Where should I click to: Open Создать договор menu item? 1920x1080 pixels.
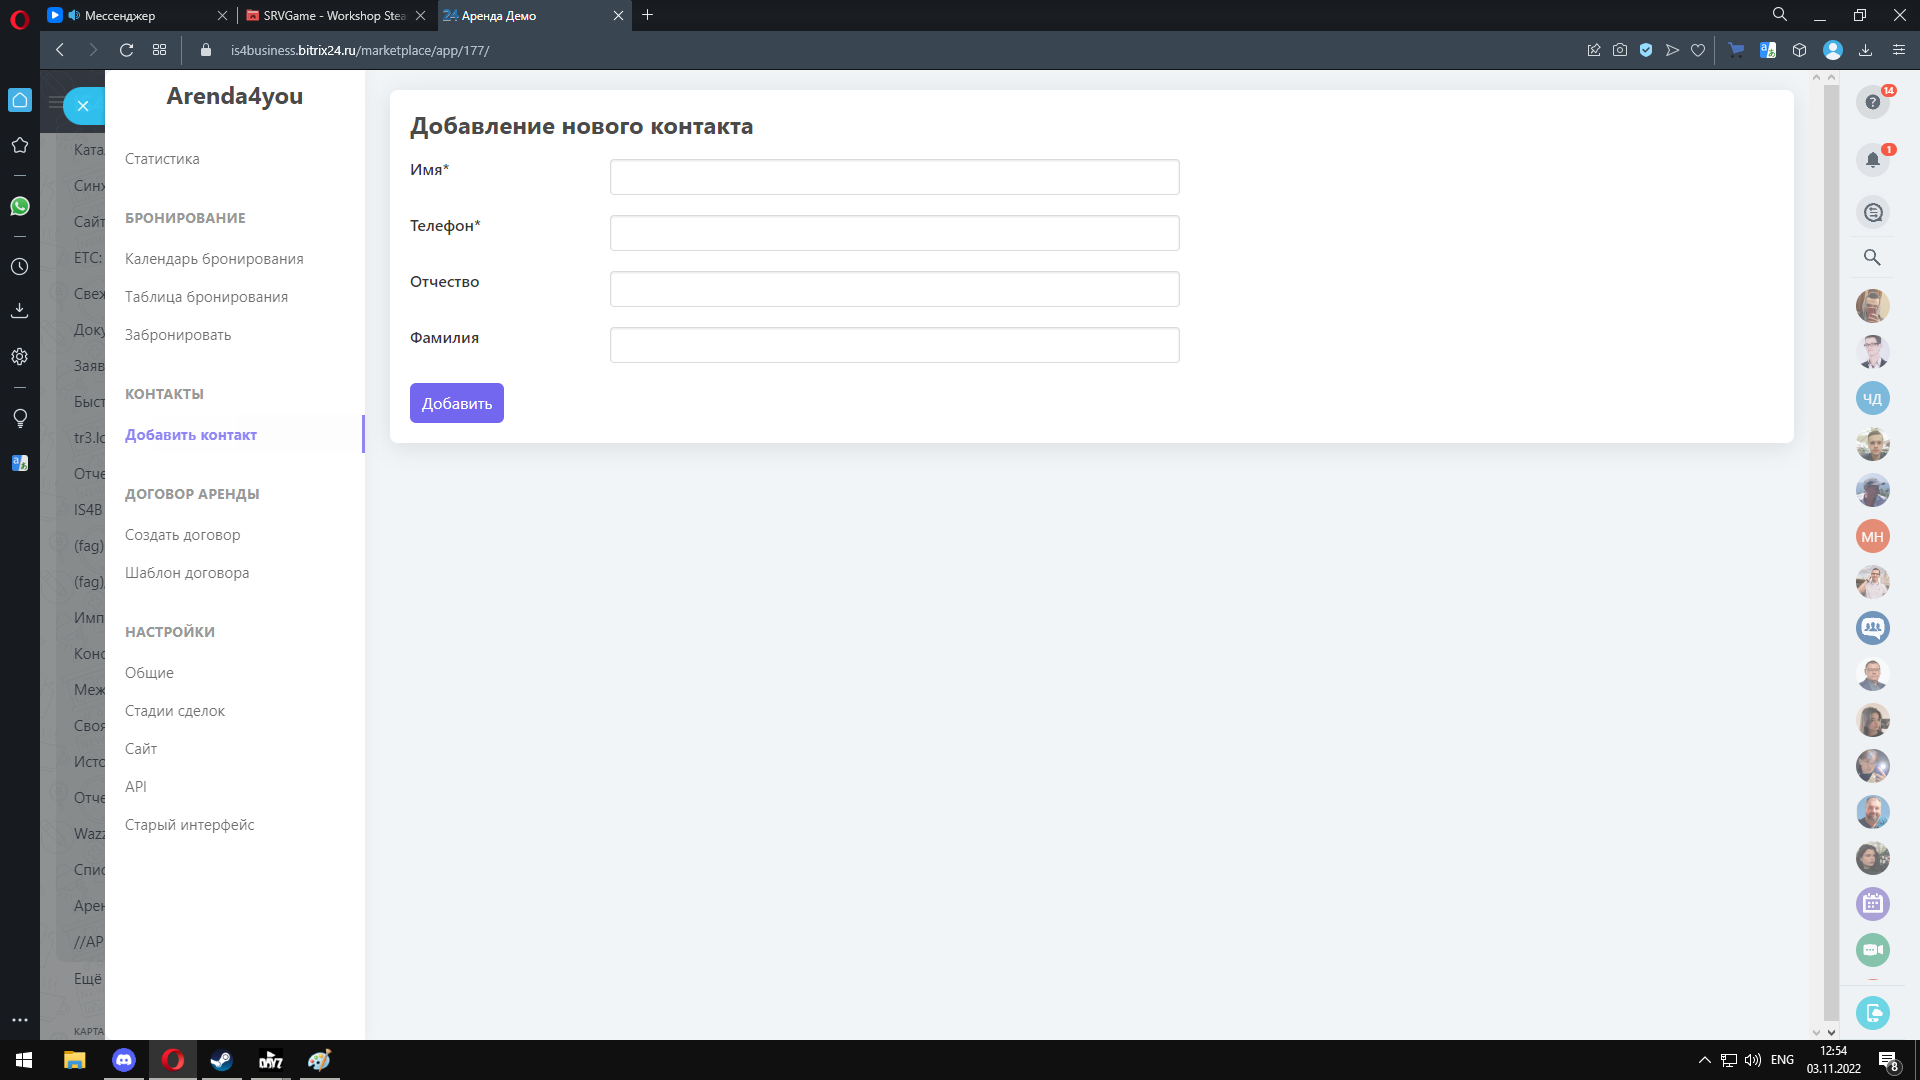point(182,535)
